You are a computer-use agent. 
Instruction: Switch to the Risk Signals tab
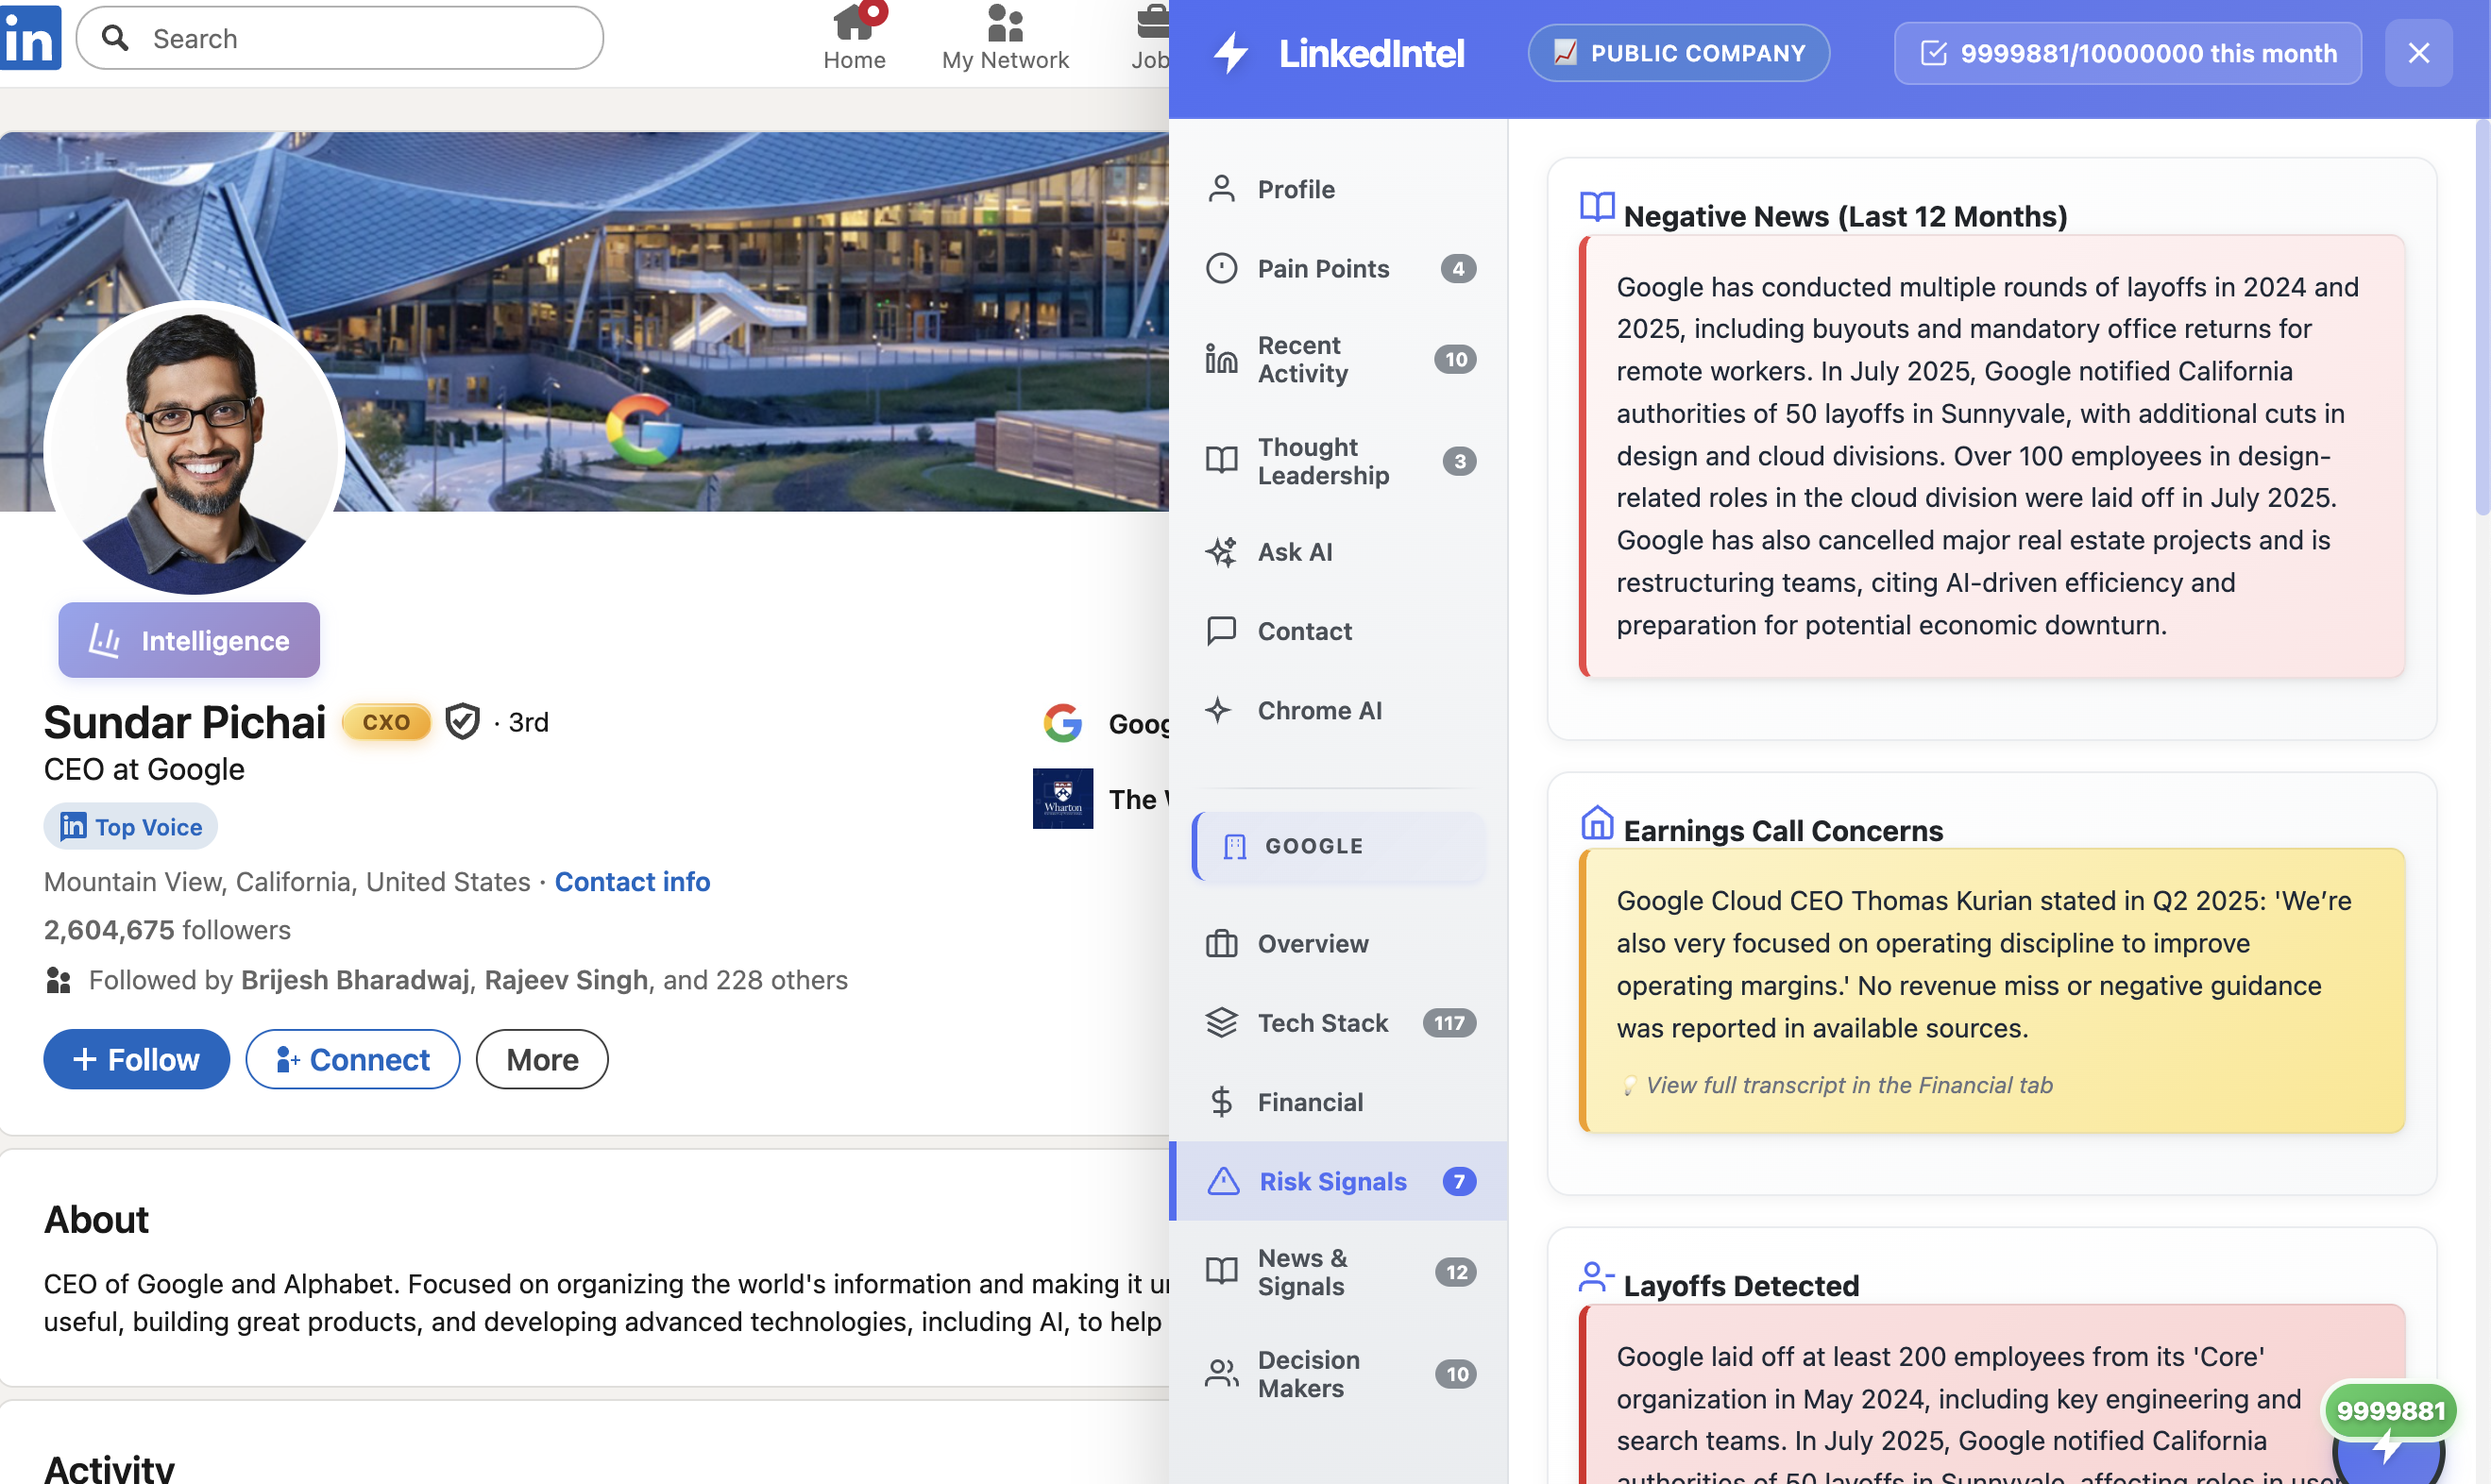pyautogui.click(x=1332, y=1181)
